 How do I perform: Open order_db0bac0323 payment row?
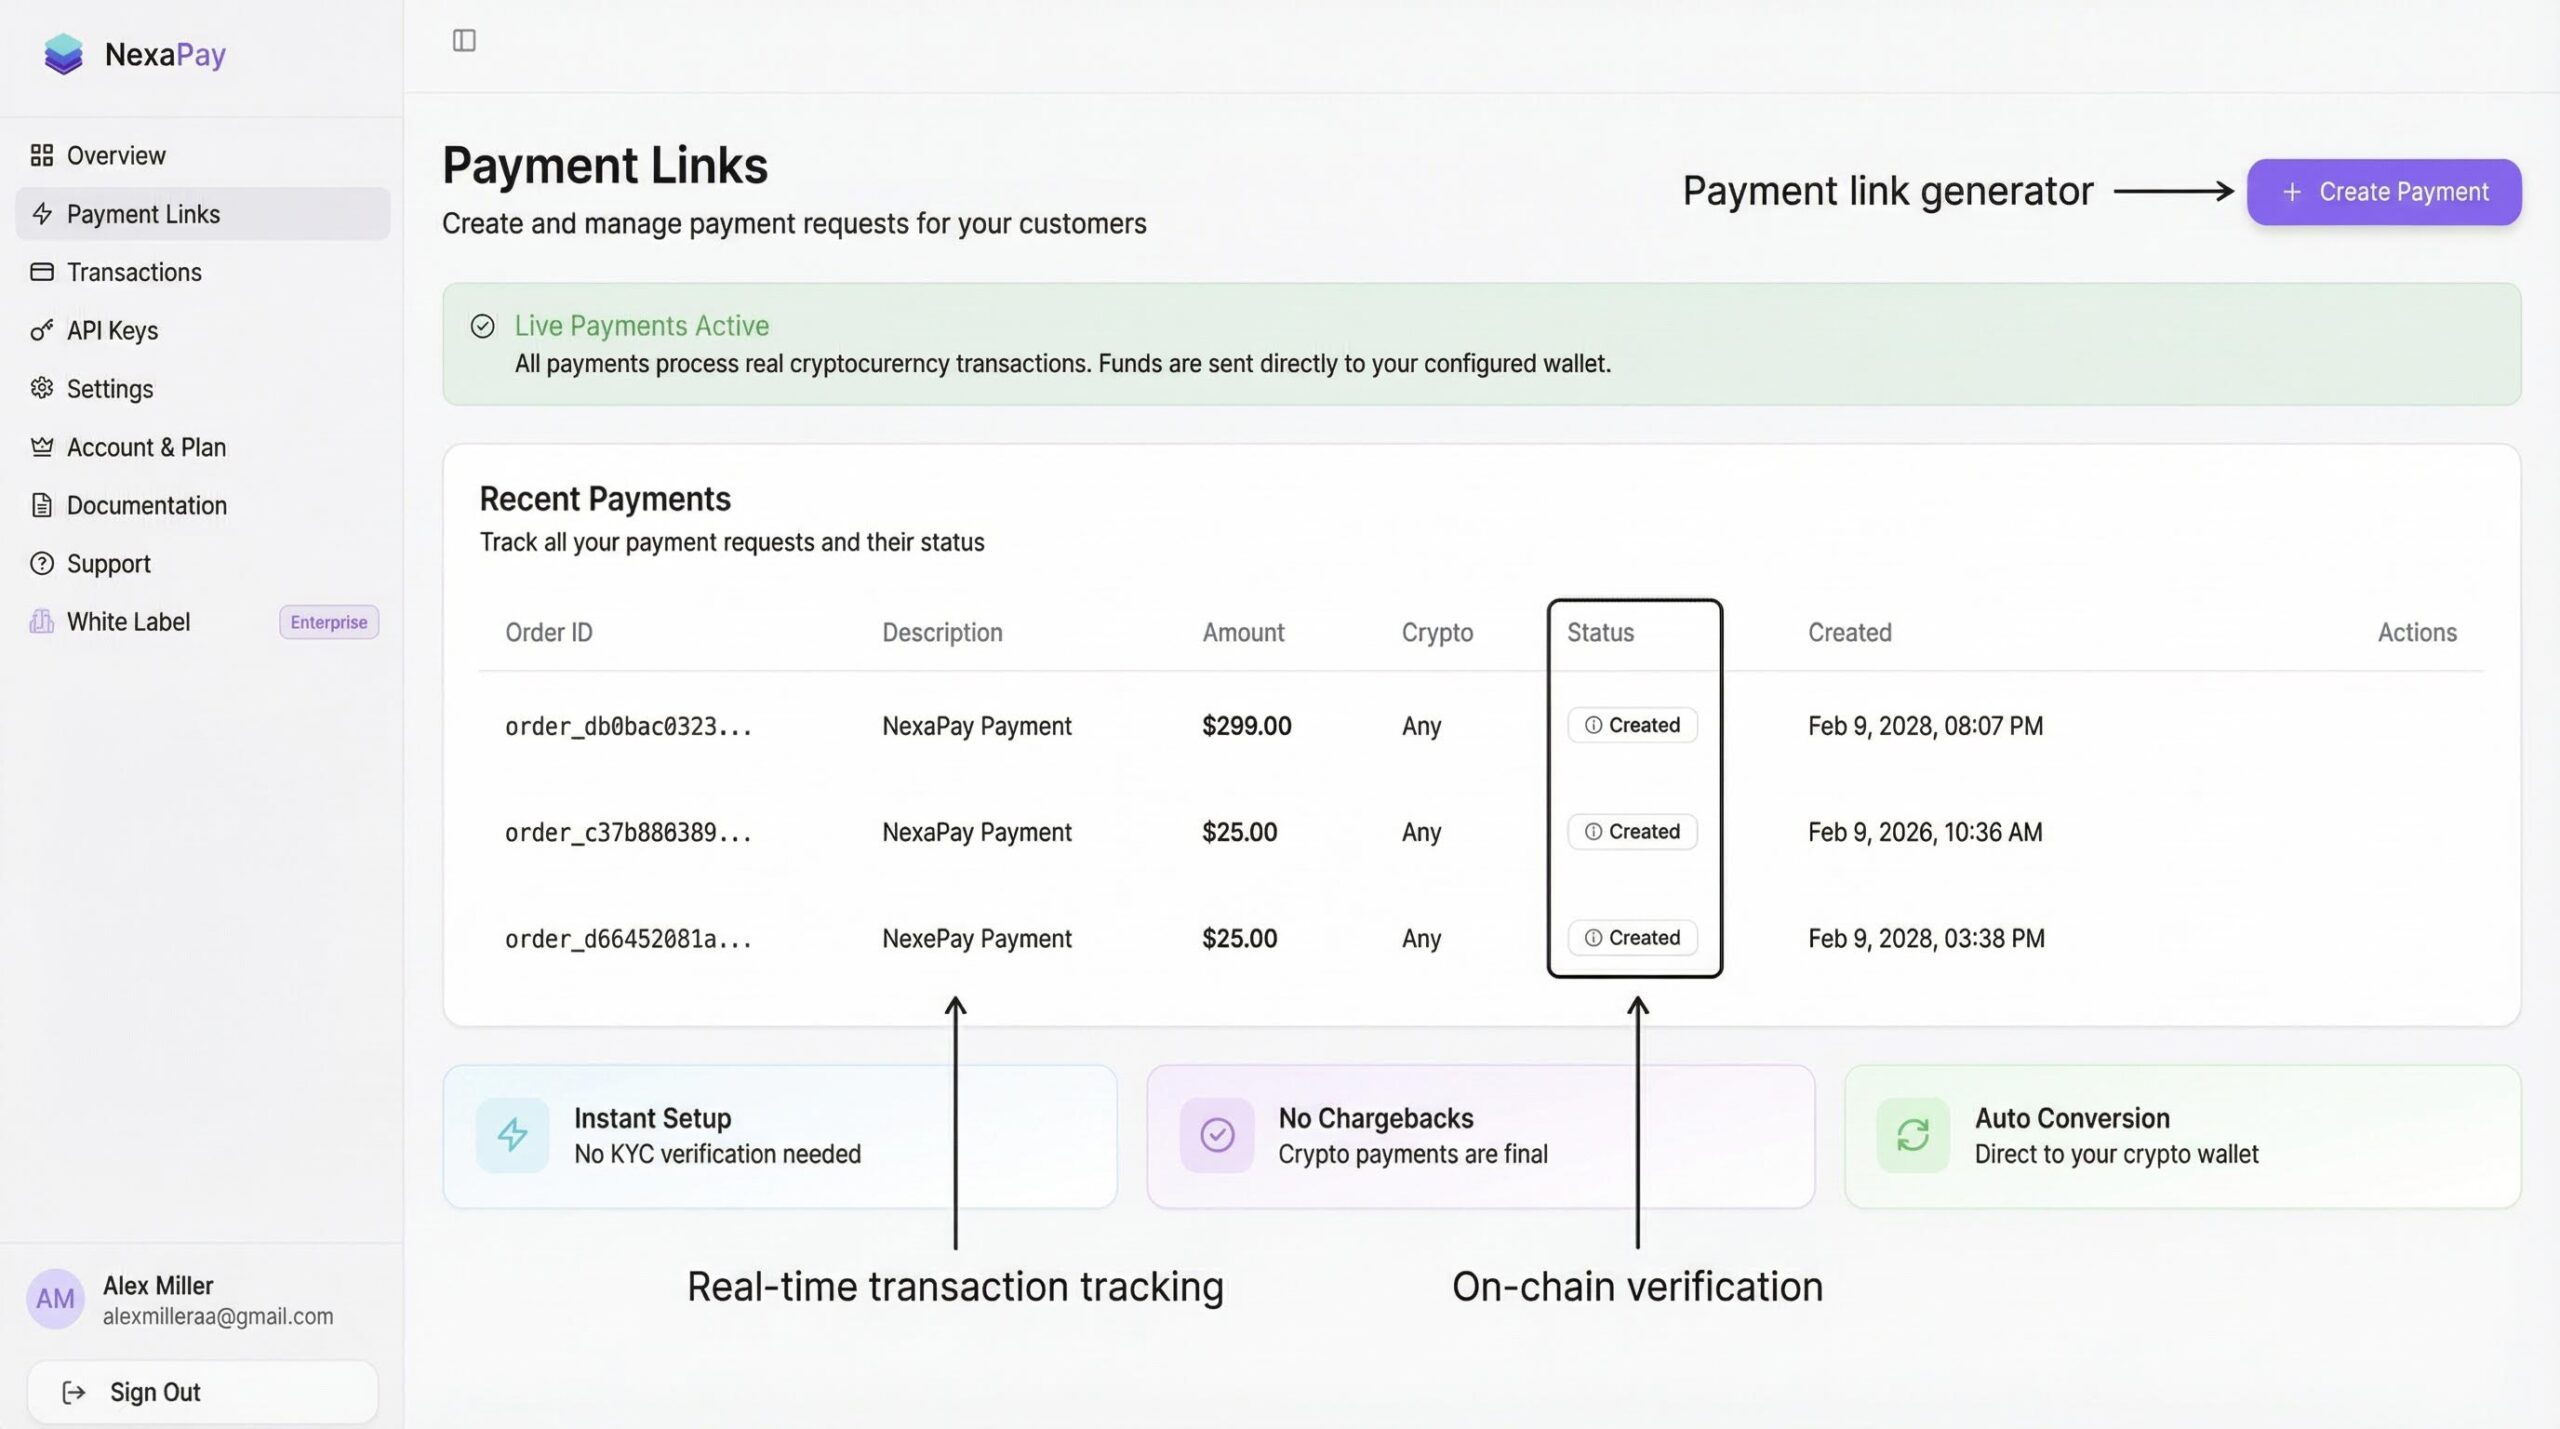tap(628, 726)
